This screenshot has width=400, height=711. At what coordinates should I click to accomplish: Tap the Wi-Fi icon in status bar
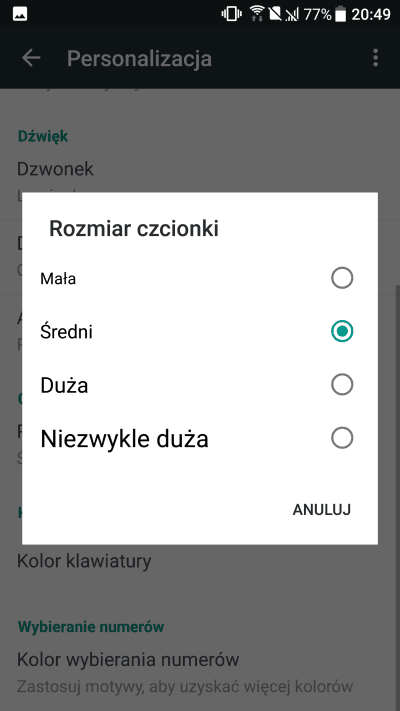coord(258,14)
